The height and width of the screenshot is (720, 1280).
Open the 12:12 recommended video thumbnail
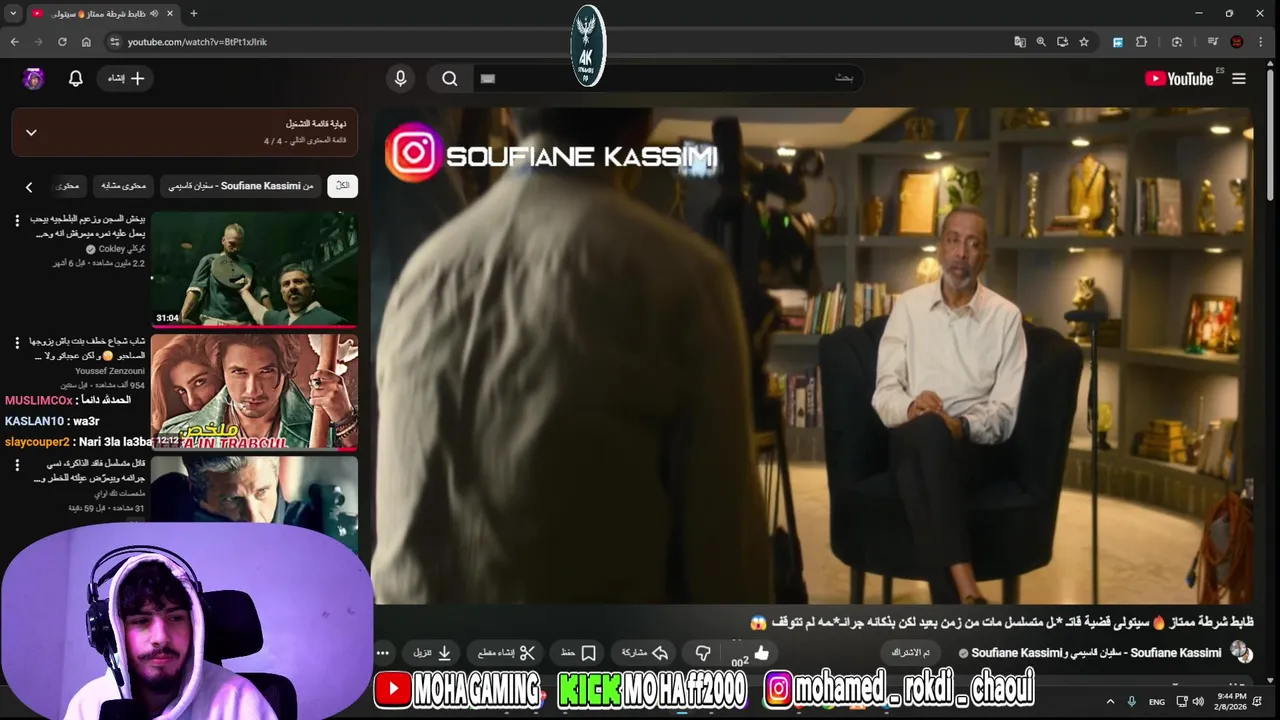pos(254,392)
